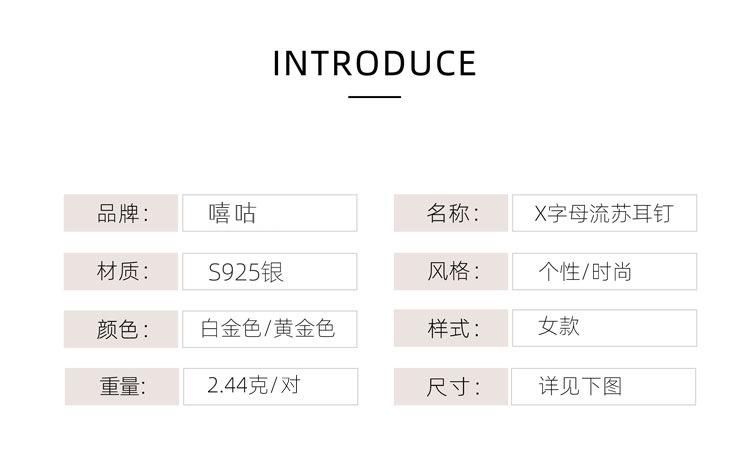Click the 样式 label cell
750x457 pixels.
coord(451,328)
